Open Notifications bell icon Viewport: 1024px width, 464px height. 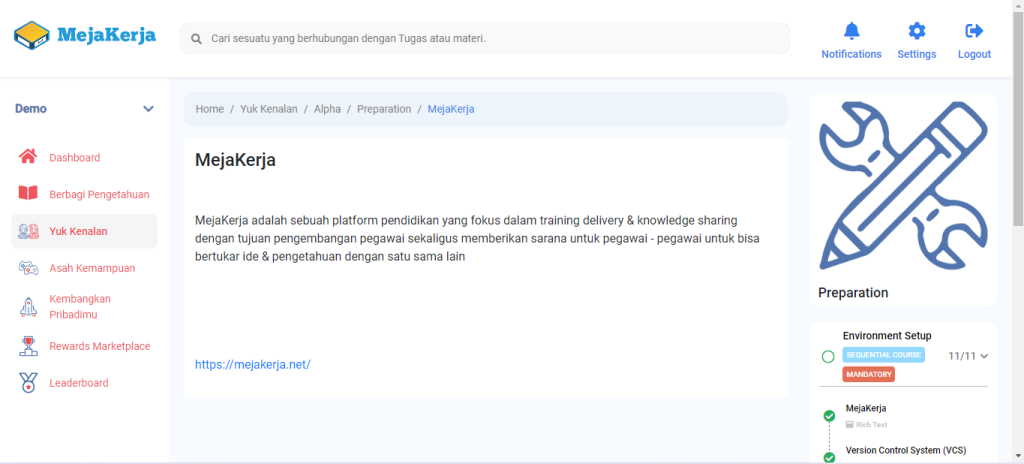851,31
